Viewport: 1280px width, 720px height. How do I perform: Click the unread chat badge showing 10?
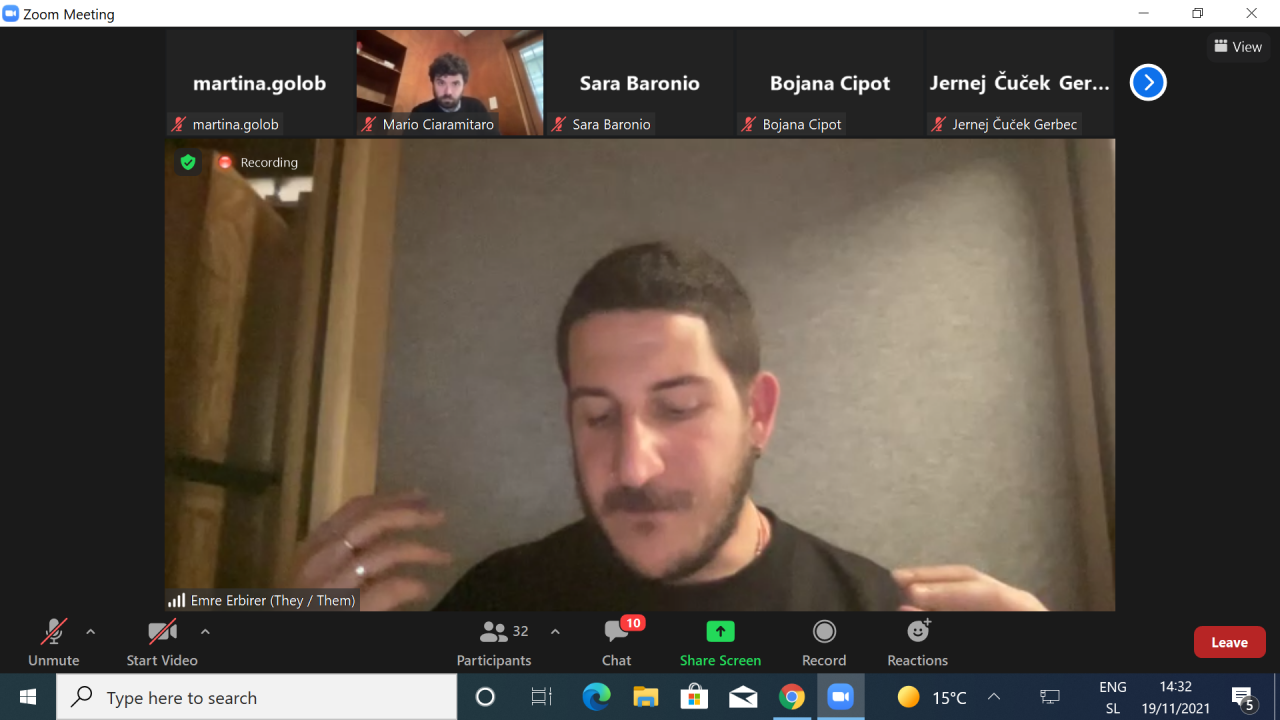tap(633, 623)
